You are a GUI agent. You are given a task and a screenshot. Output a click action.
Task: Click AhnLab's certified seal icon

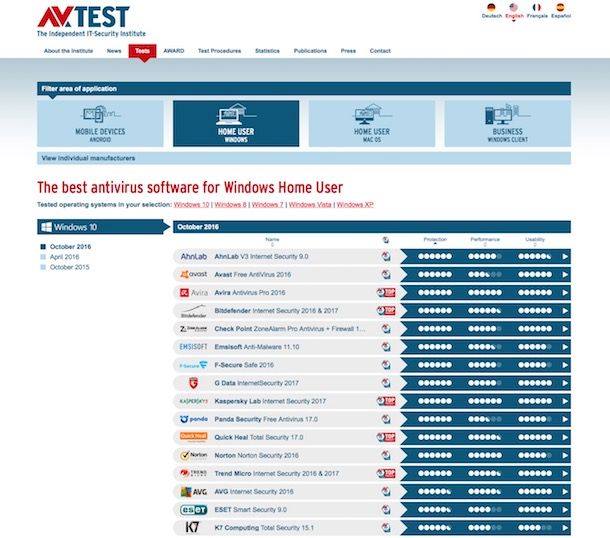(386, 256)
